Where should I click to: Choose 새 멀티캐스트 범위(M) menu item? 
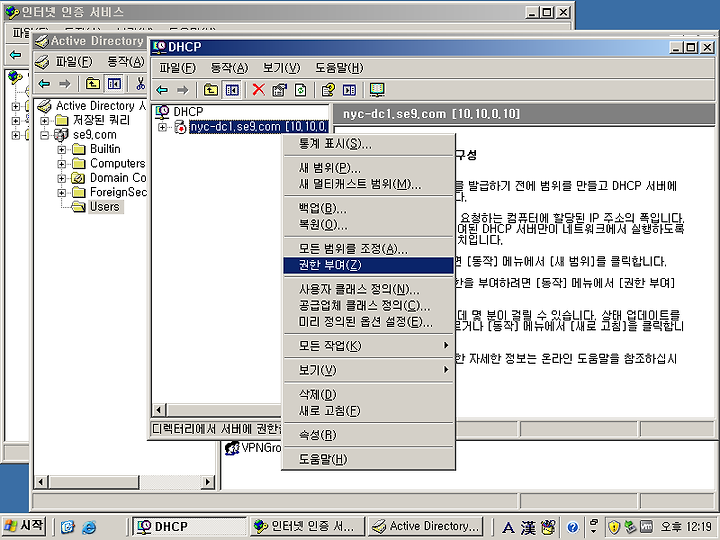coord(368,185)
